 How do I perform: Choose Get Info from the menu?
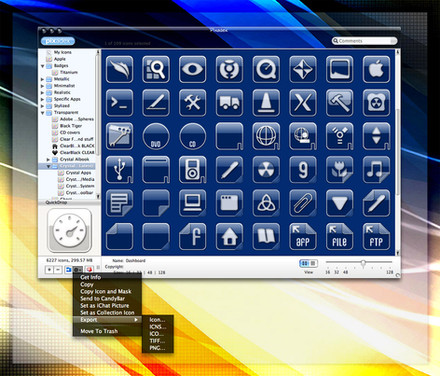[90, 277]
